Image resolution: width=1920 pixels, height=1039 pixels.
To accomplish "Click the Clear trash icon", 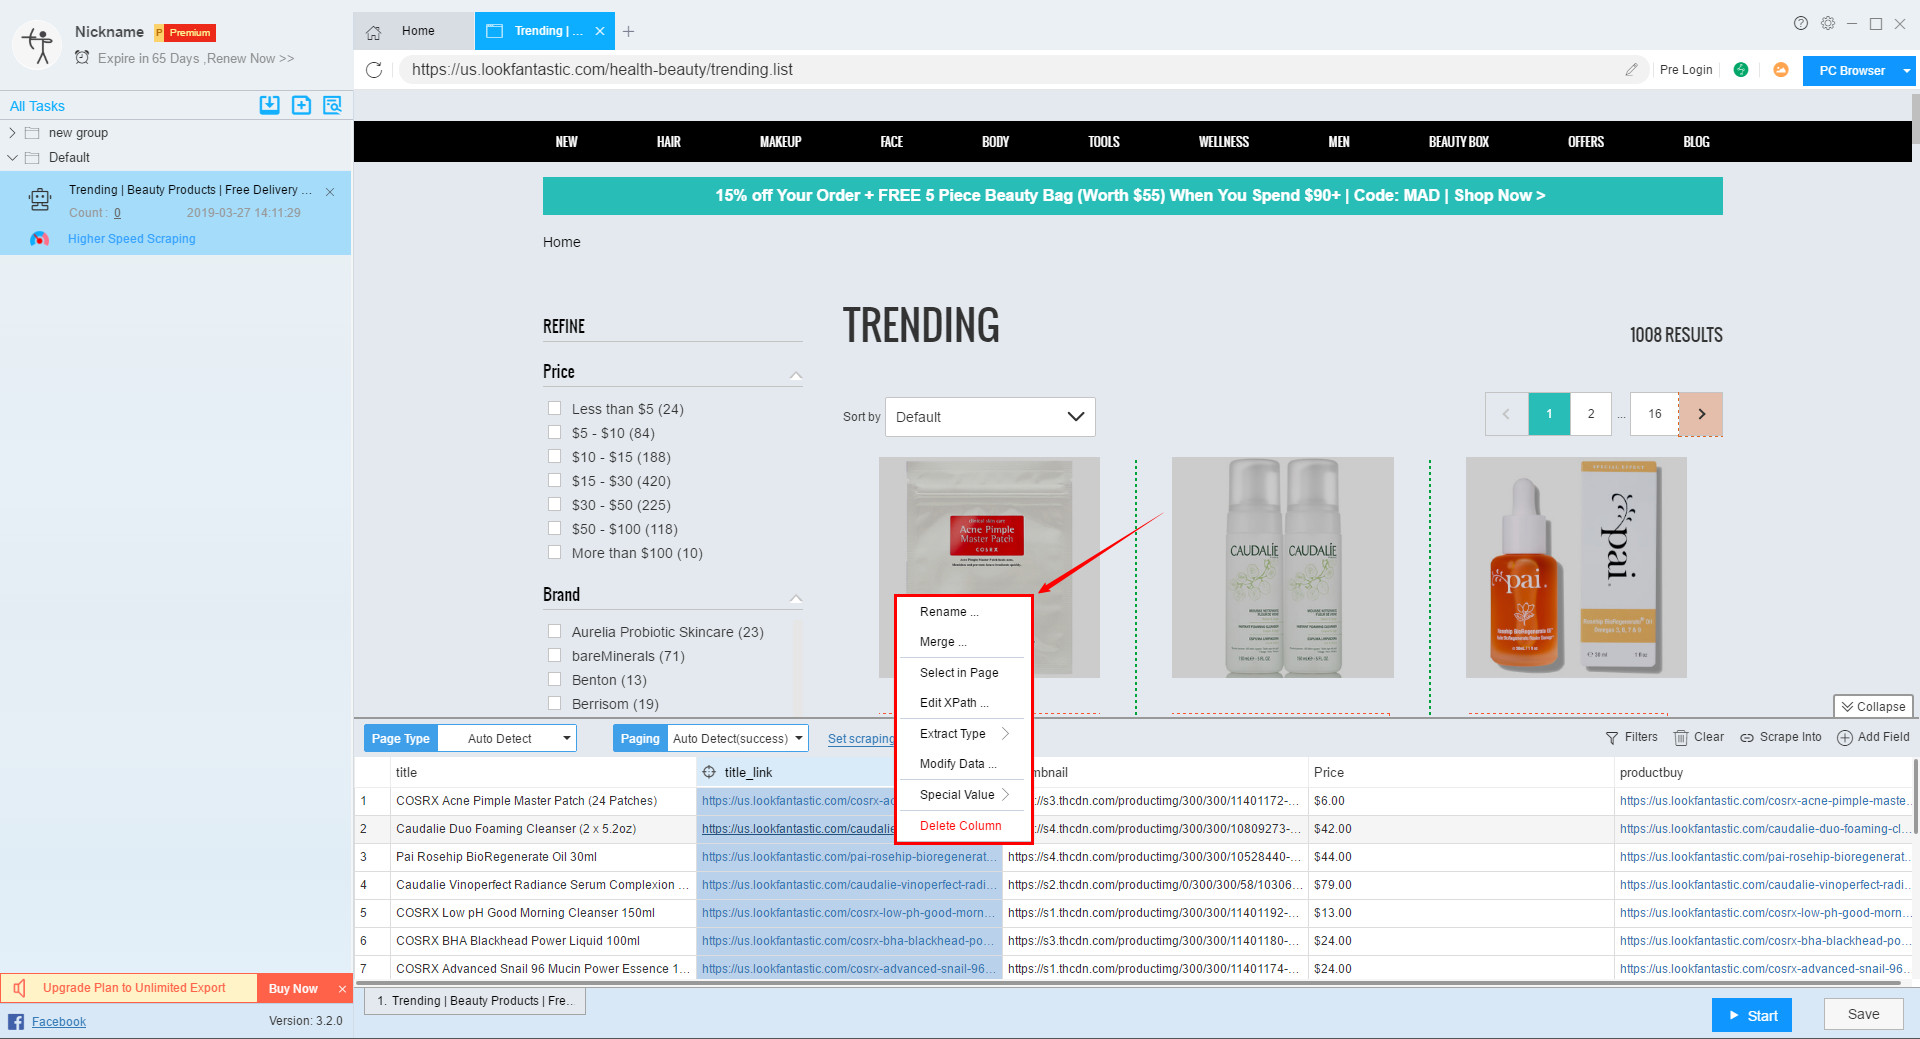I will (1681, 738).
